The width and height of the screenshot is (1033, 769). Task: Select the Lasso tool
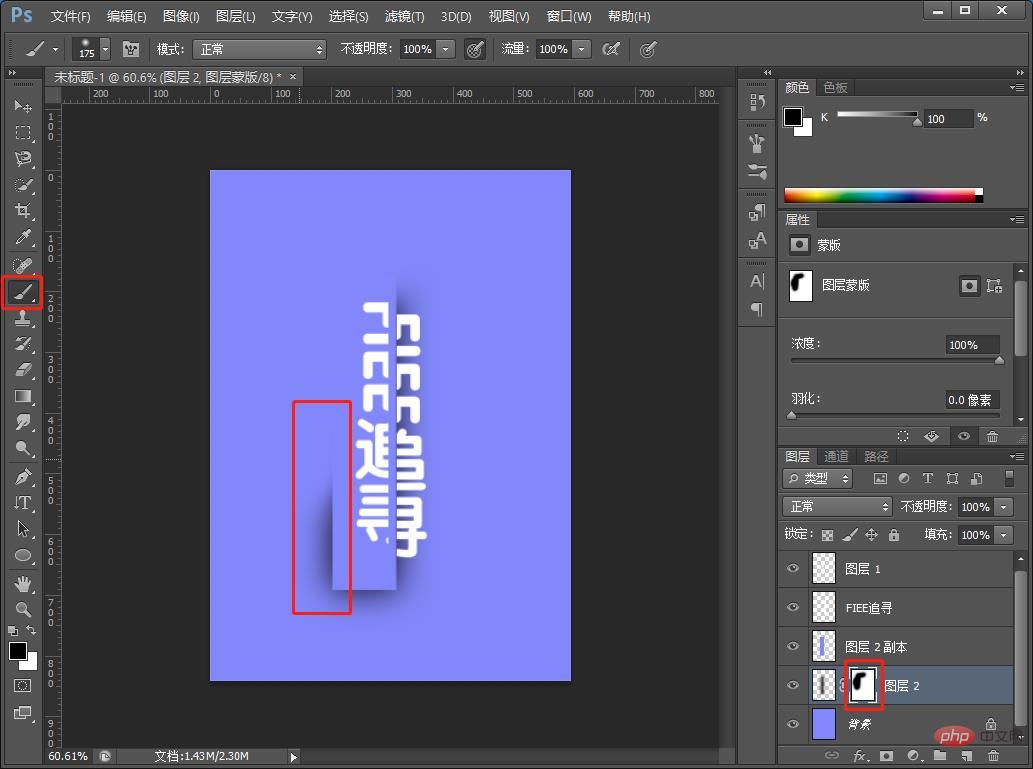pyautogui.click(x=23, y=159)
